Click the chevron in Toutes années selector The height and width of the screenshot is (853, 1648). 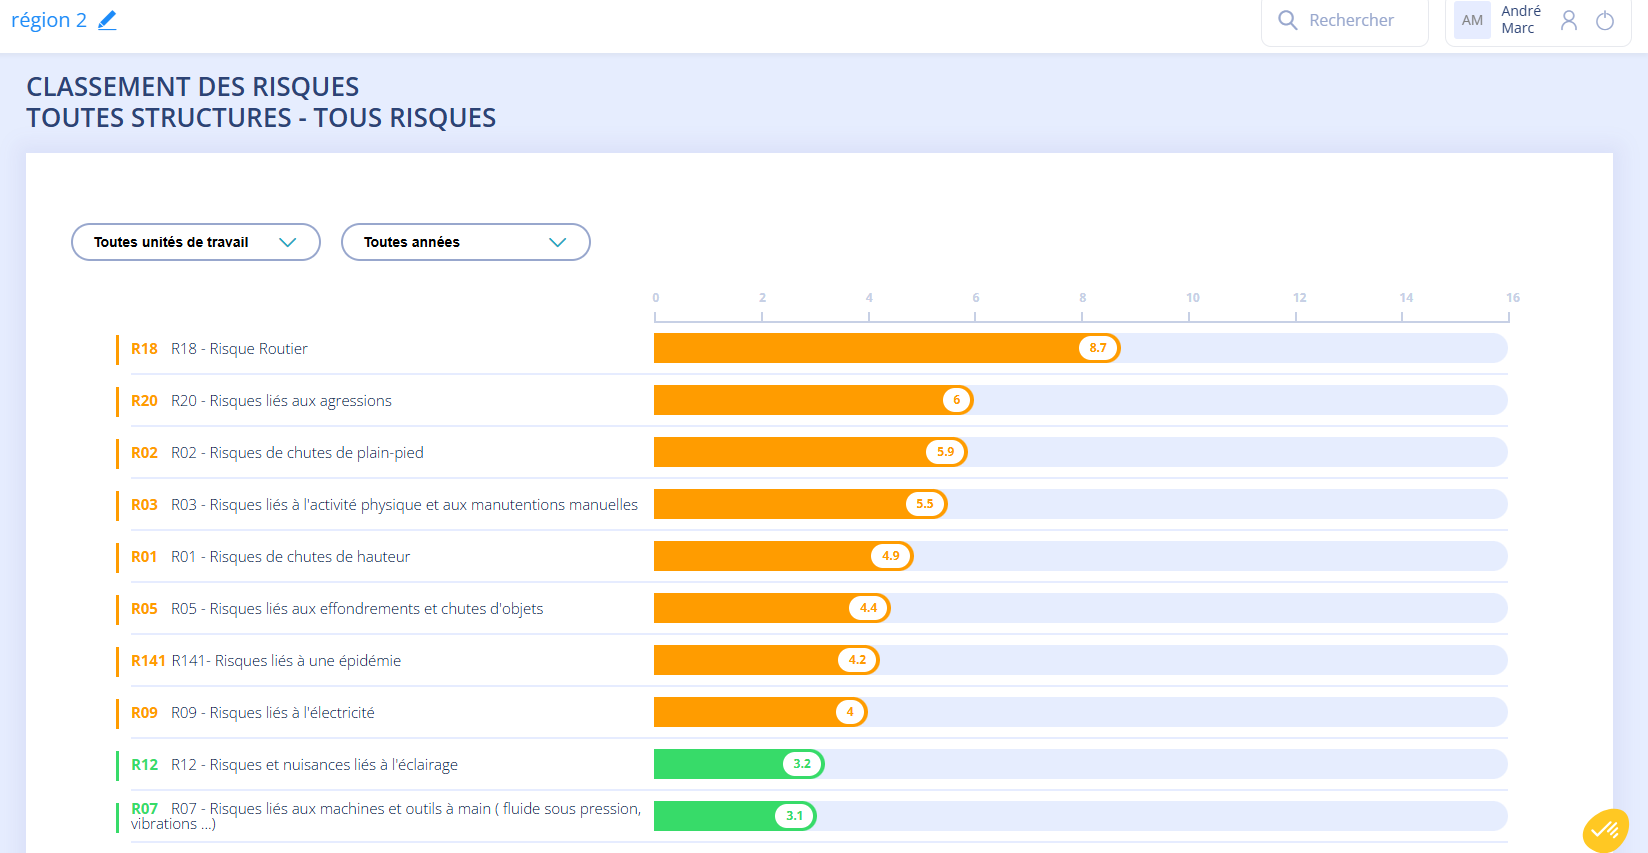pos(558,242)
